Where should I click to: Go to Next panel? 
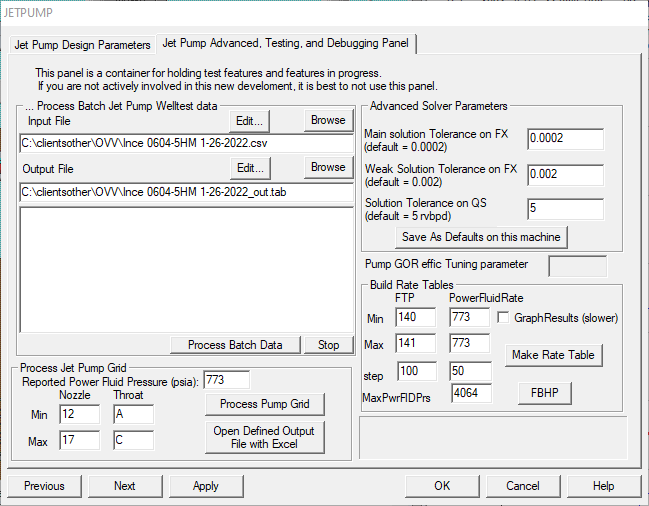pyautogui.click(x=125, y=486)
